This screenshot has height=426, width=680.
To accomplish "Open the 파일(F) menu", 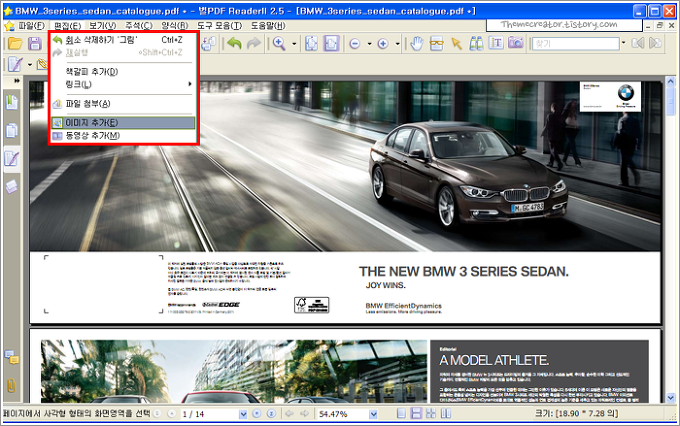I will pos(32,26).
